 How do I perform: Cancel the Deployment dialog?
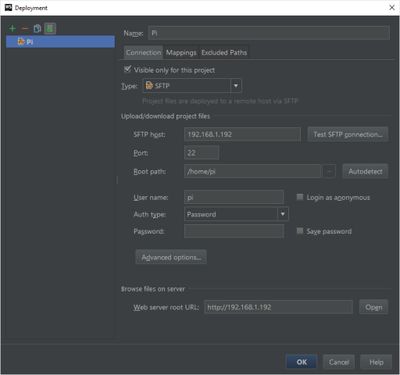coord(339,362)
